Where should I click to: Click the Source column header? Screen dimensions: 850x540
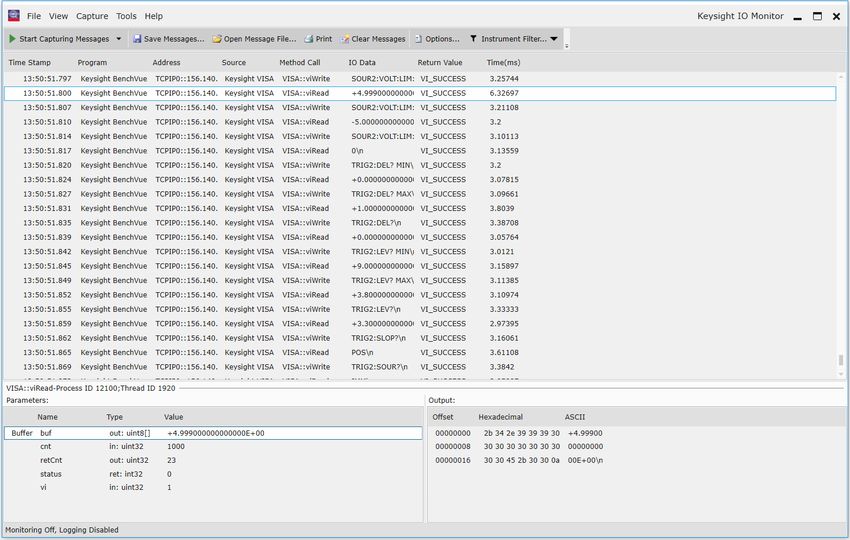pos(234,62)
